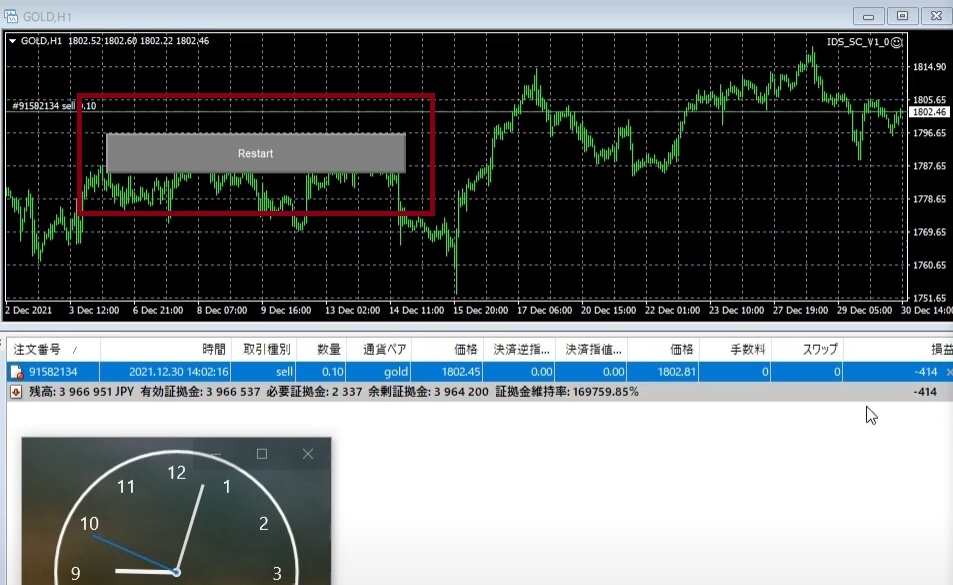The height and width of the screenshot is (585, 953).
Task: Click the current price tag 1802.46 on price scale
Action: [x=929, y=112]
